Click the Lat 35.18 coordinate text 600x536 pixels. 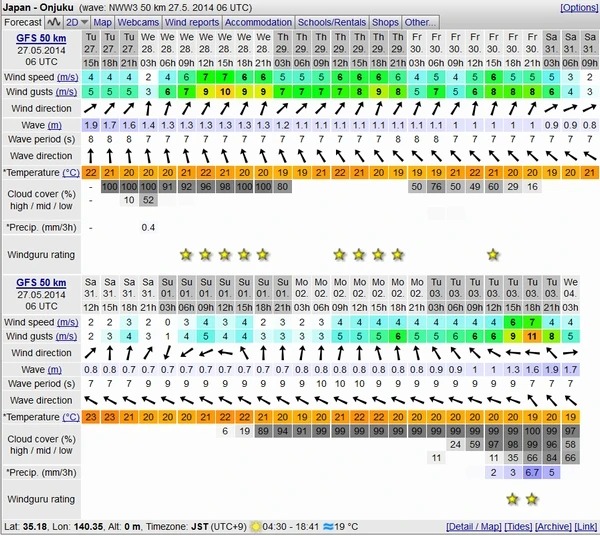coord(24,527)
